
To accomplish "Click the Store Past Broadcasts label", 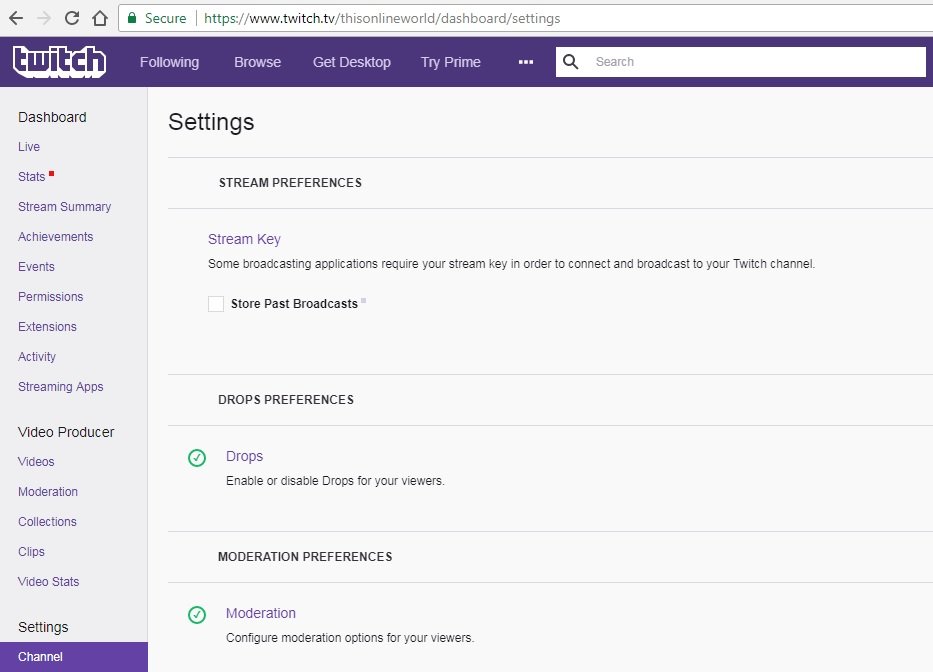I will [295, 304].
